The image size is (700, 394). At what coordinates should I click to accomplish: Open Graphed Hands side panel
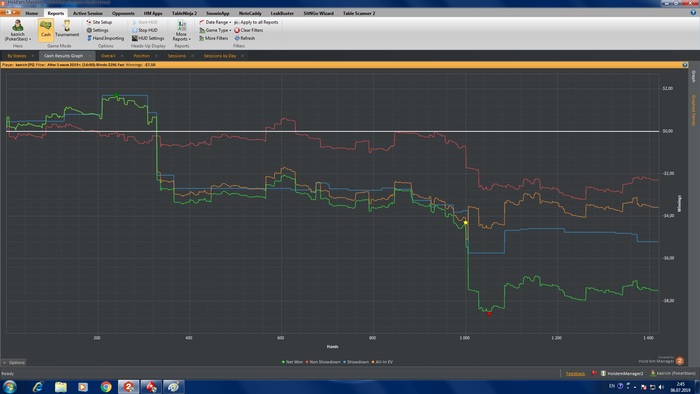pyautogui.click(x=694, y=110)
